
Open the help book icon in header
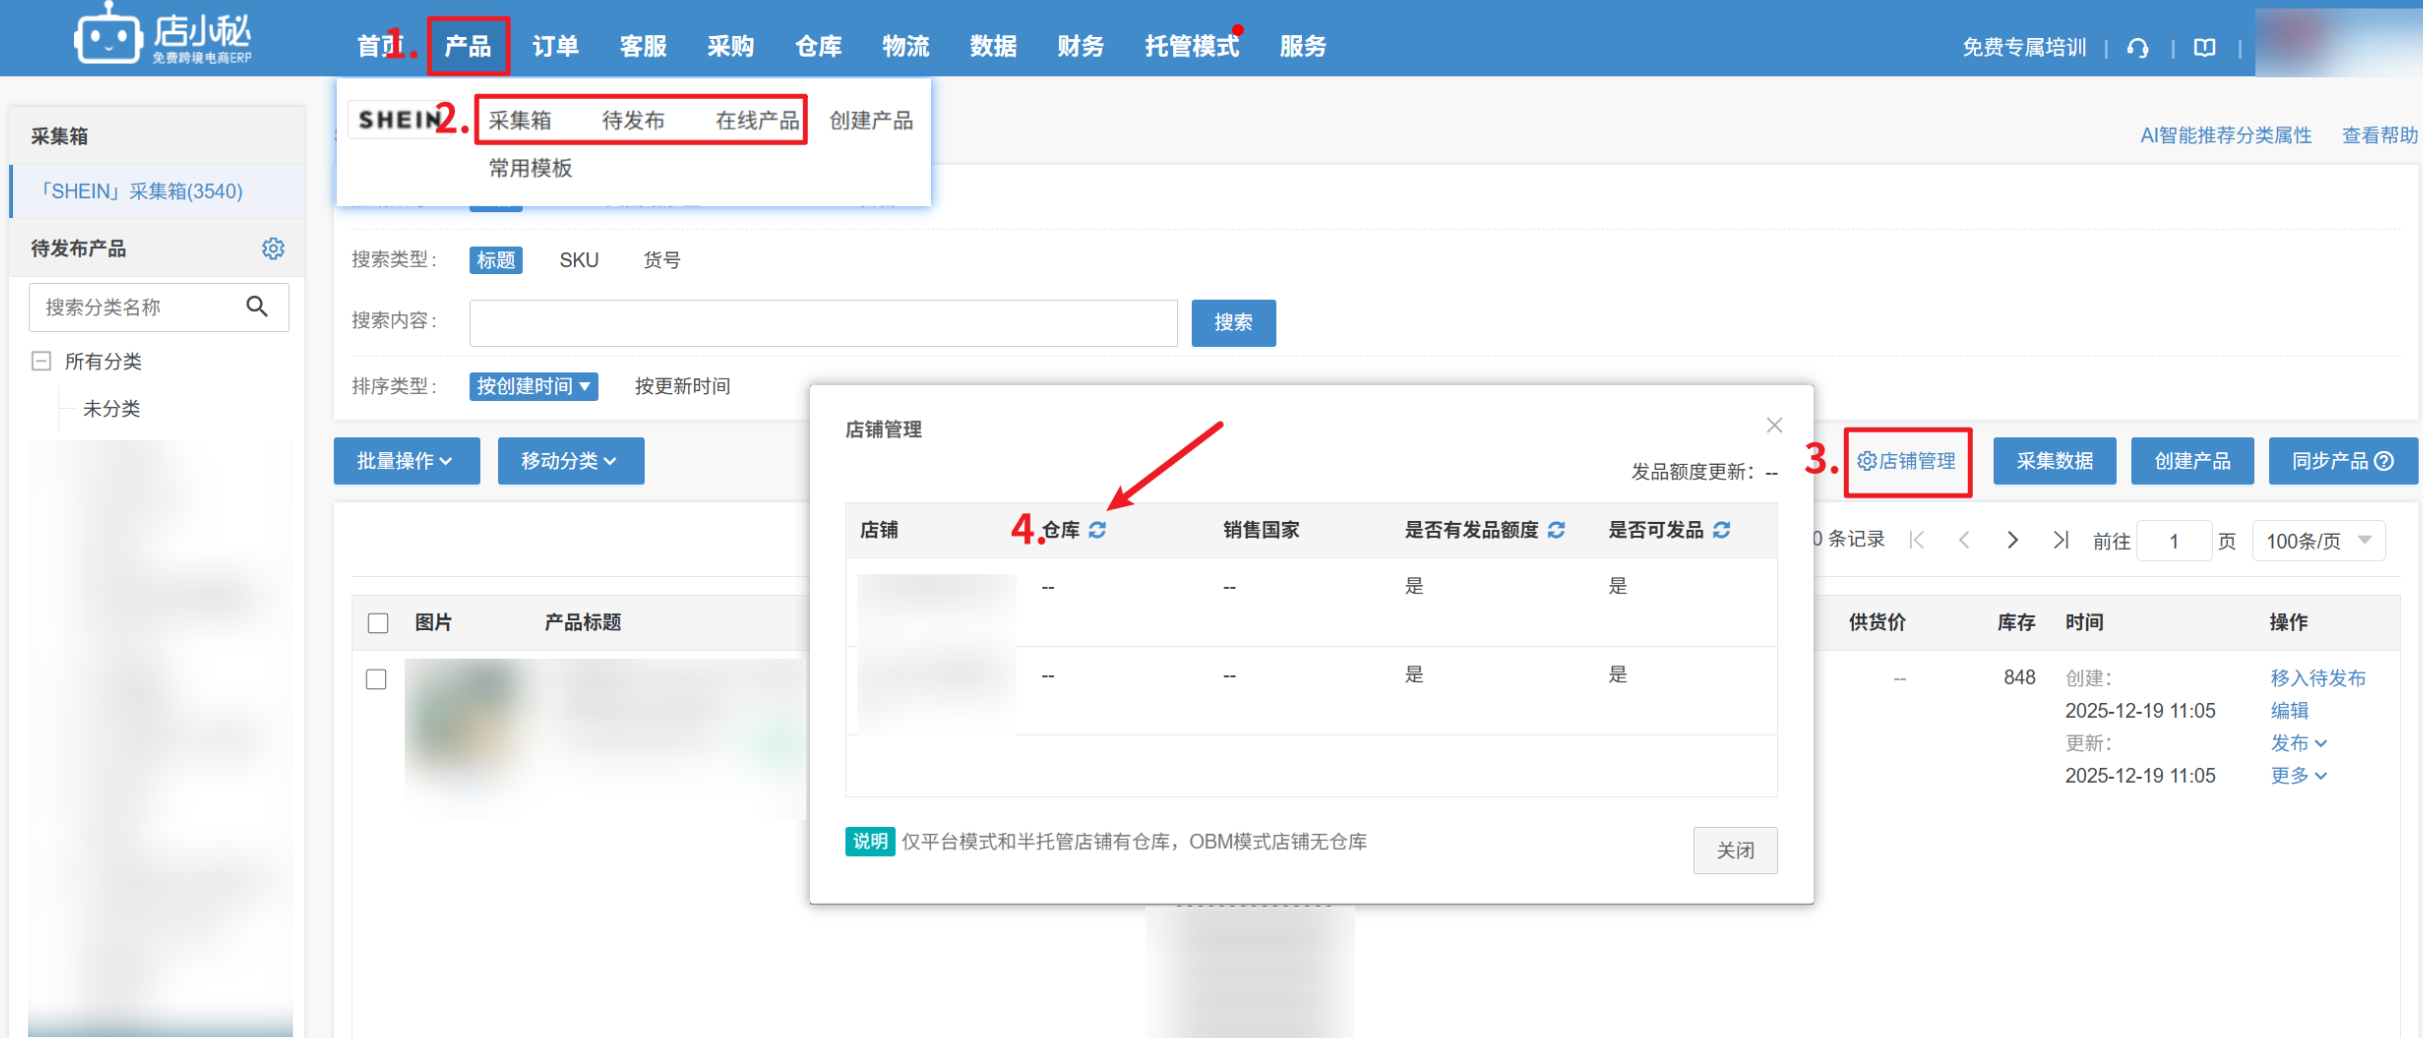pyautogui.click(x=2204, y=48)
